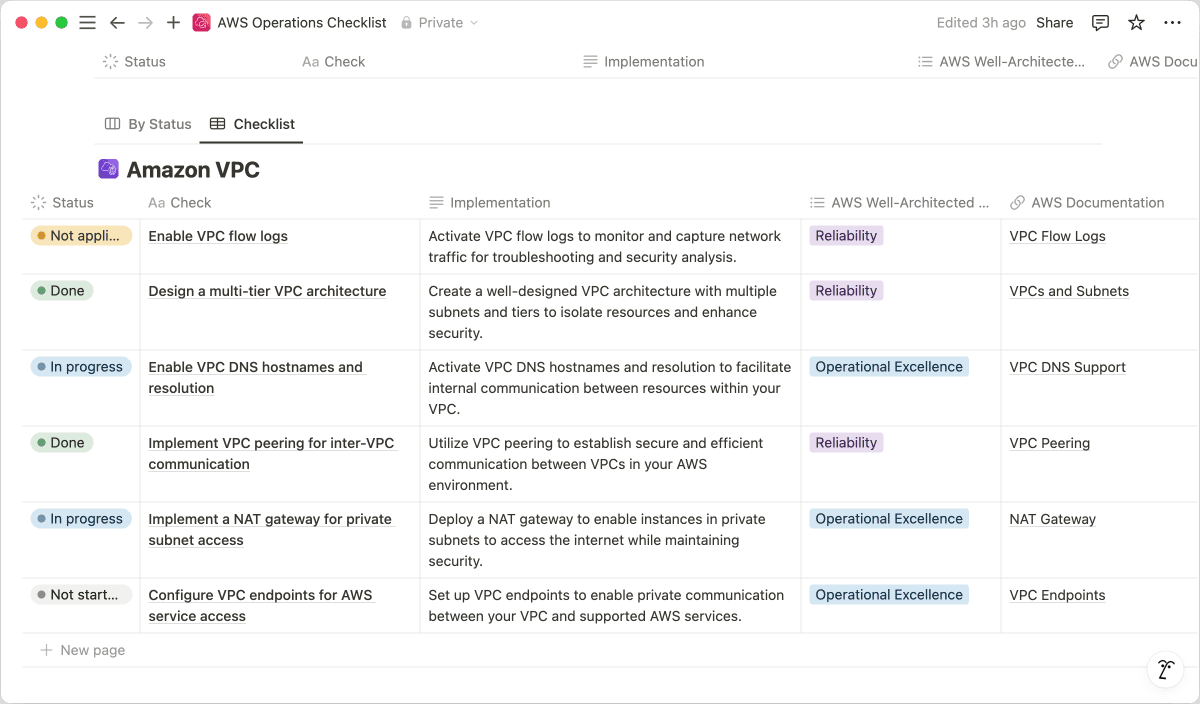Open Implement VPC peering for inter-VPC communication

tap(271, 453)
